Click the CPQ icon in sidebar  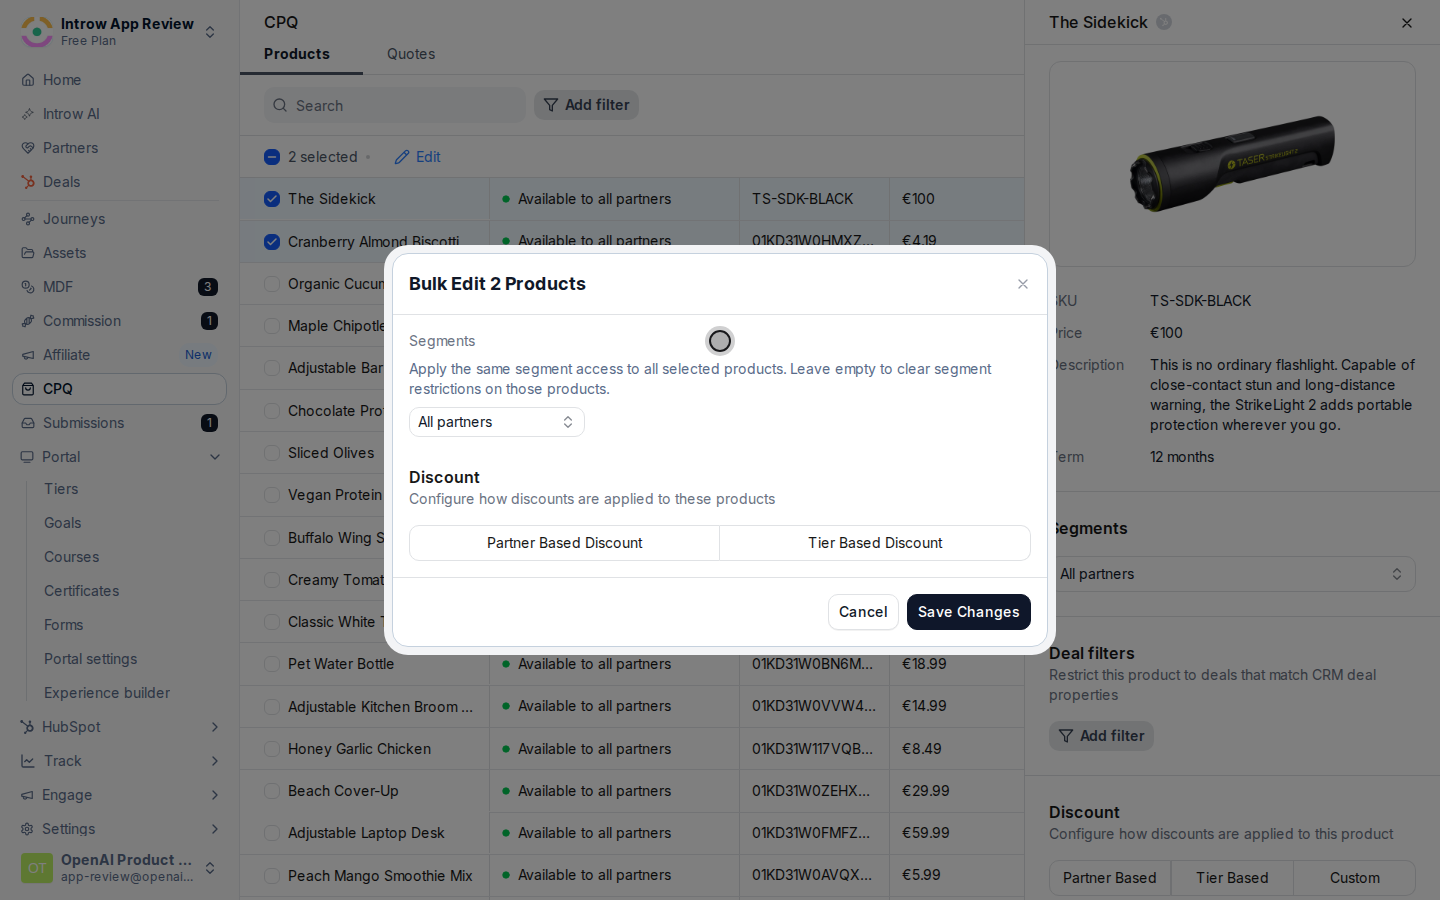(28, 389)
